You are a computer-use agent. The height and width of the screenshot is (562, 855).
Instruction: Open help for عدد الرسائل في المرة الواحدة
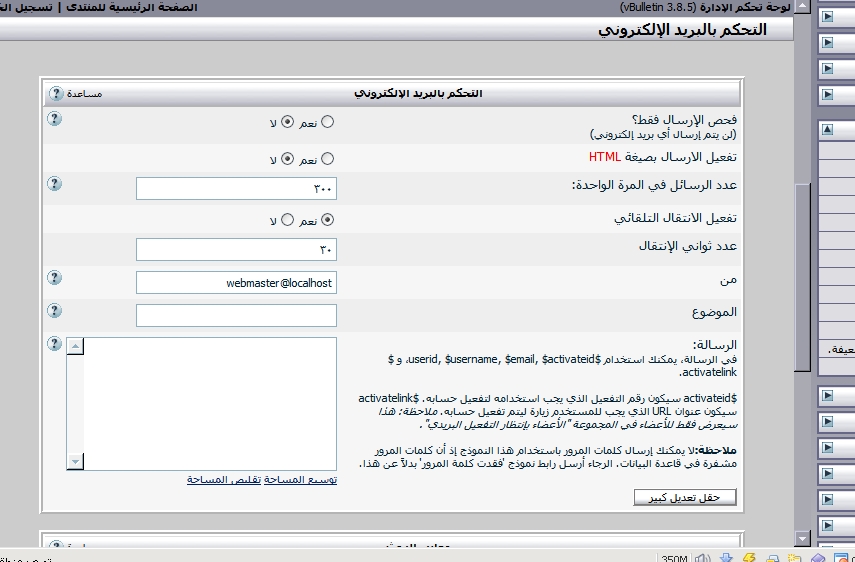tap(54, 183)
